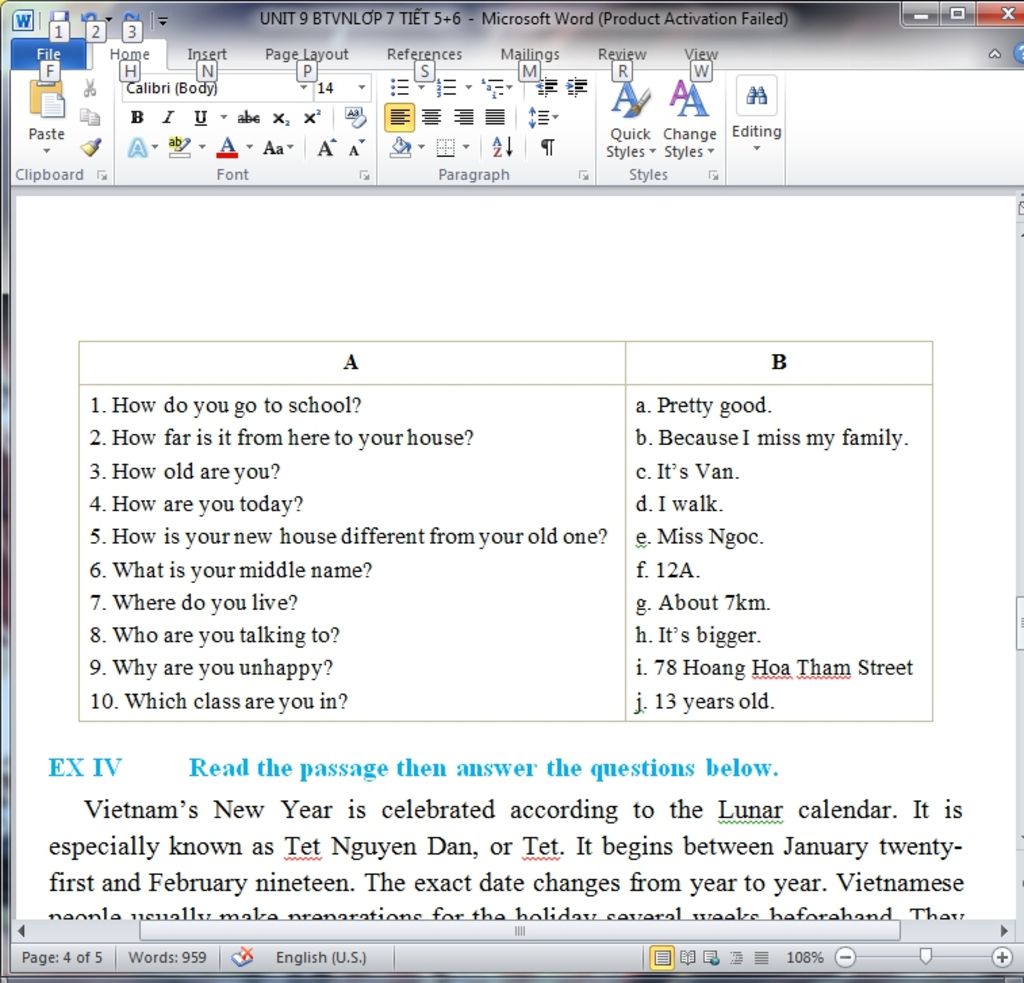Viewport: 1024px width, 983px height.
Task: Open the font size dropdown
Action: coord(362,88)
